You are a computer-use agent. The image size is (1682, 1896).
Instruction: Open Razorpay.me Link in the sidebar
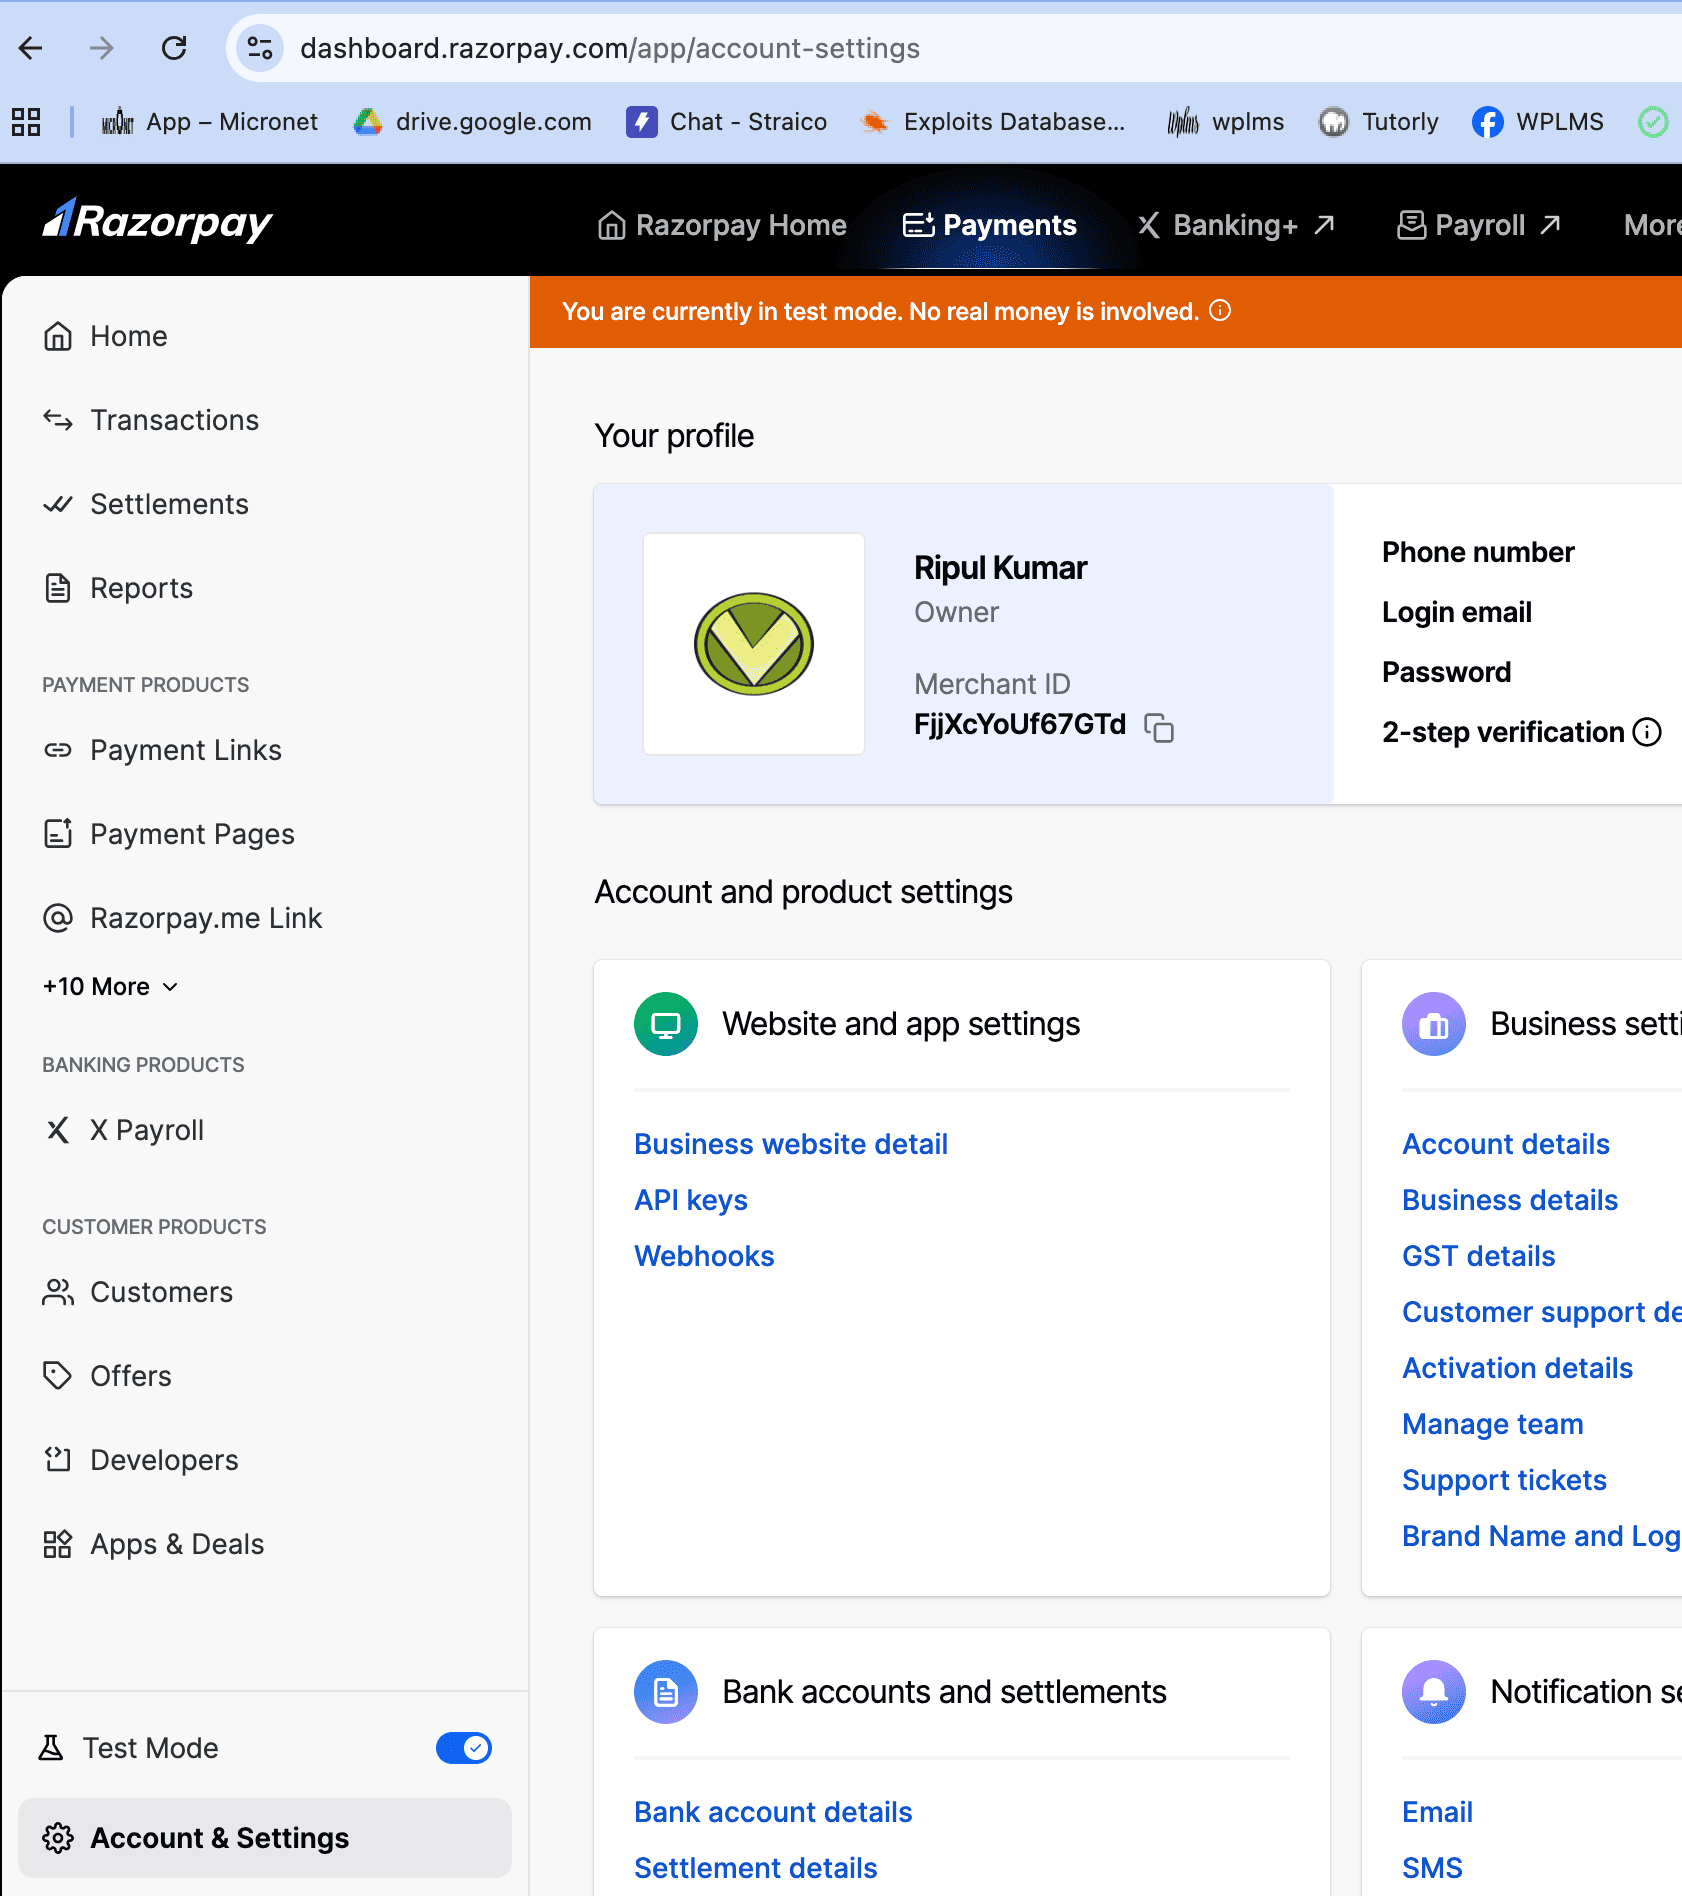pos(265,918)
